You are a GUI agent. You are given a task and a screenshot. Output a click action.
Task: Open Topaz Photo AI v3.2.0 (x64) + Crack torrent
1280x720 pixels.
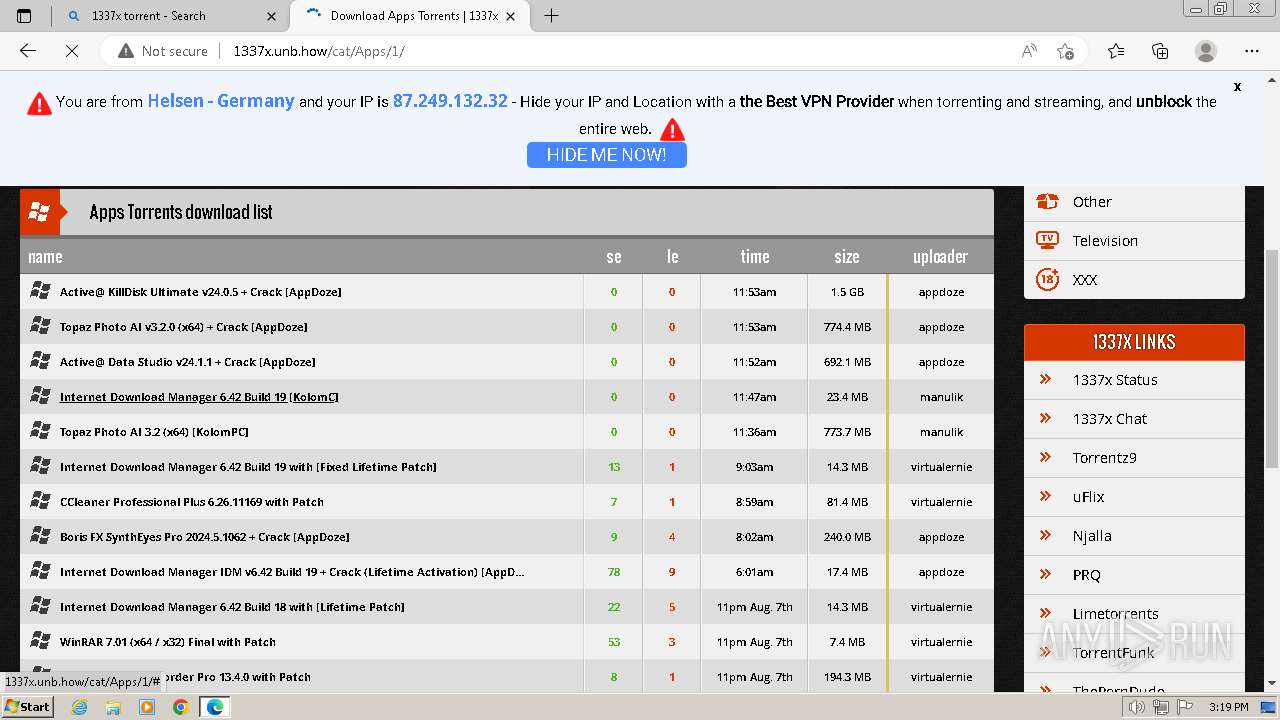[x=184, y=327]
